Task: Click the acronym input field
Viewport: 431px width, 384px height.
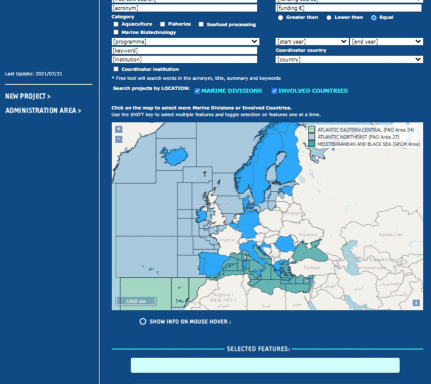Action: pos(184,8)
